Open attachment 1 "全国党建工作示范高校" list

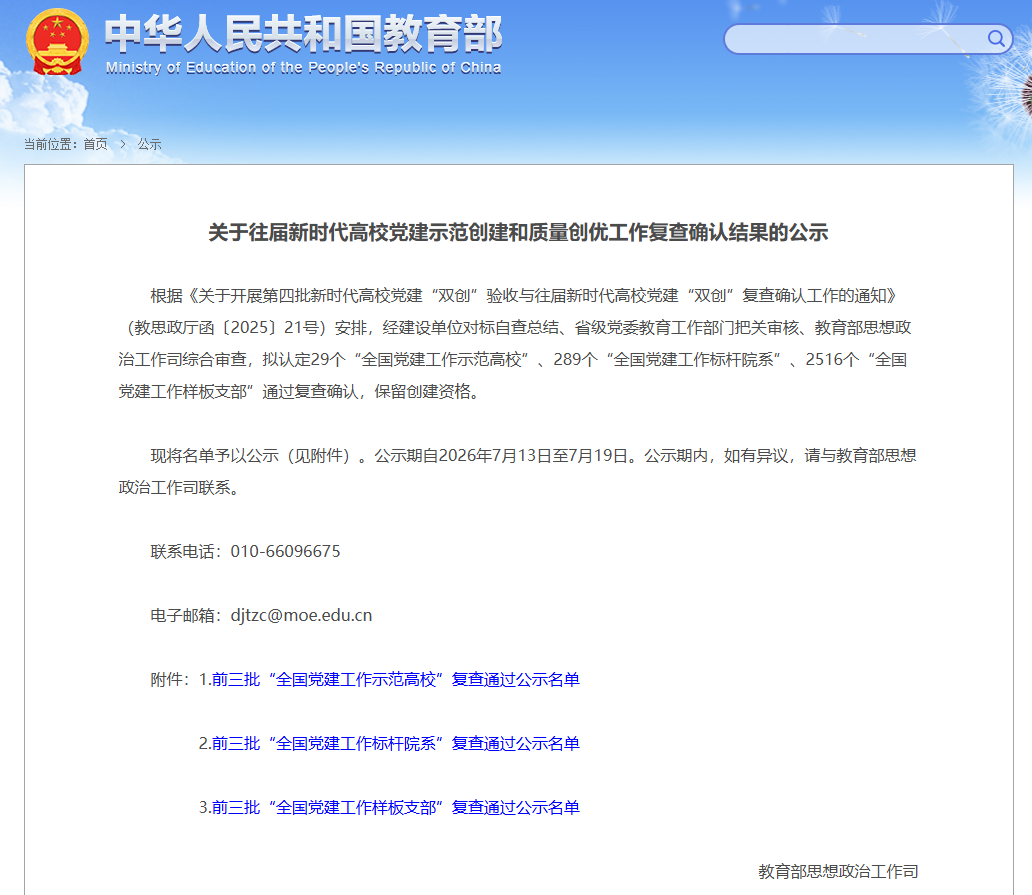coord(396,679)
